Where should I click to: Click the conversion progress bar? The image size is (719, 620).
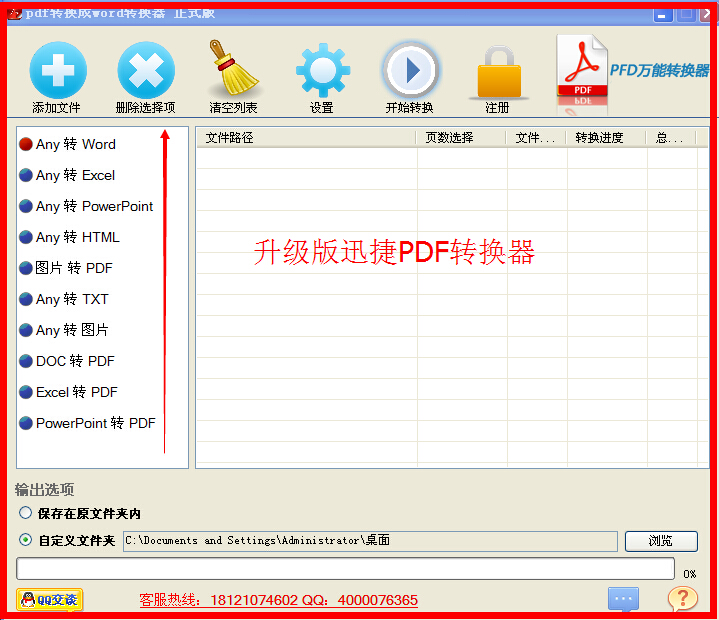point(345,569)
